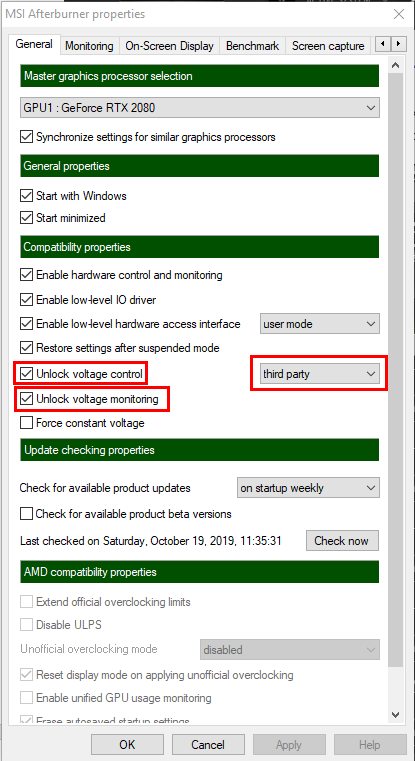This screenshot has height=761, width=415.
Task: Close the MSI Afterburner properties window
Action: pos(399,14)
